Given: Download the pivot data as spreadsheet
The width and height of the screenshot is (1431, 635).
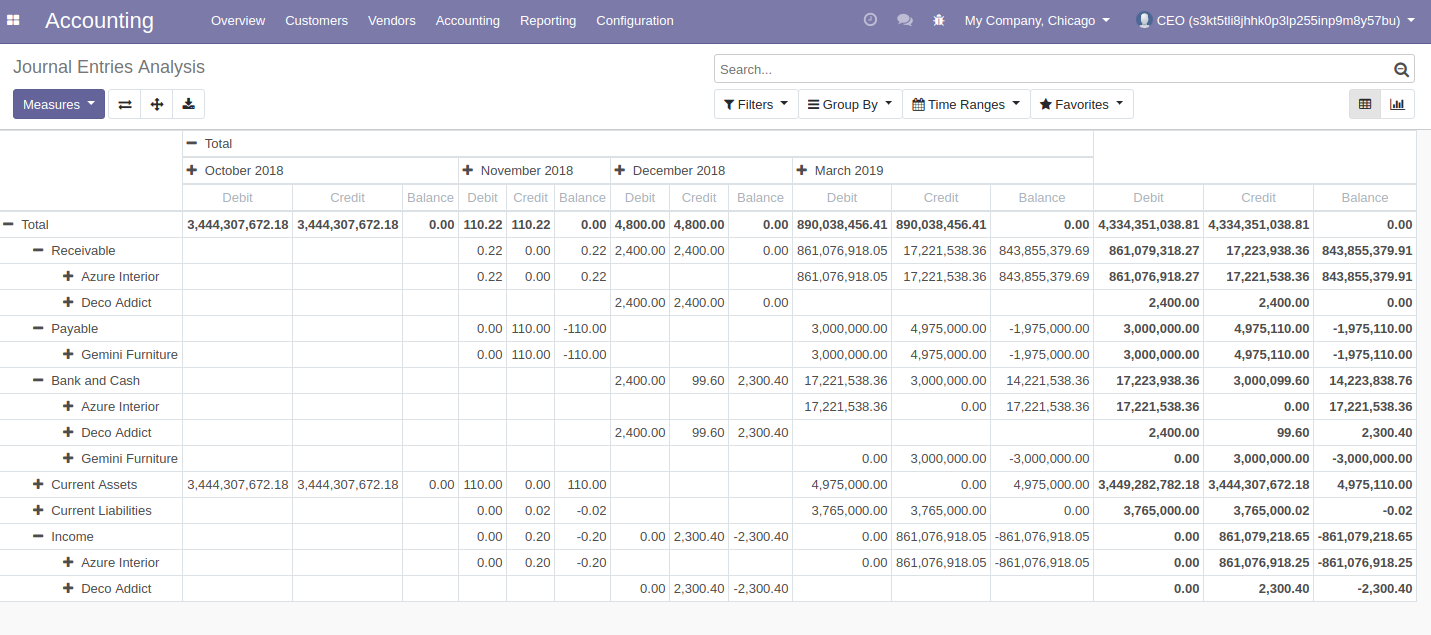Looking at the screenshot, I should click(188, 103).
